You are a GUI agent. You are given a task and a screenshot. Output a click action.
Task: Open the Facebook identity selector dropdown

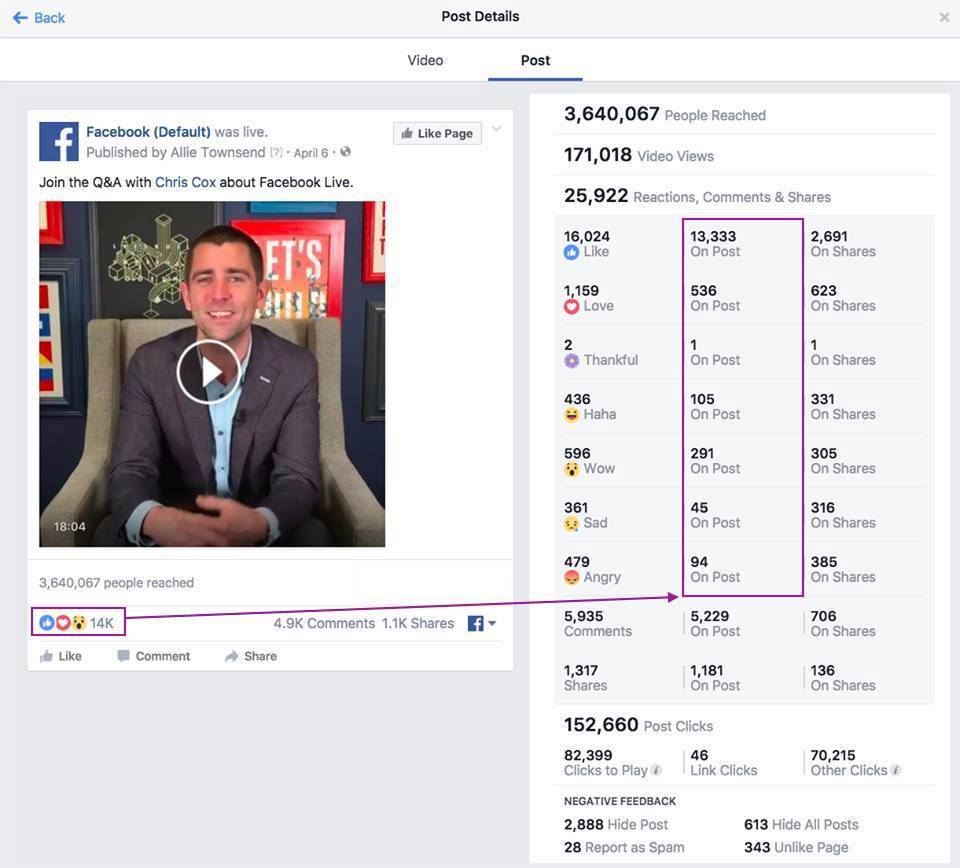481,624
